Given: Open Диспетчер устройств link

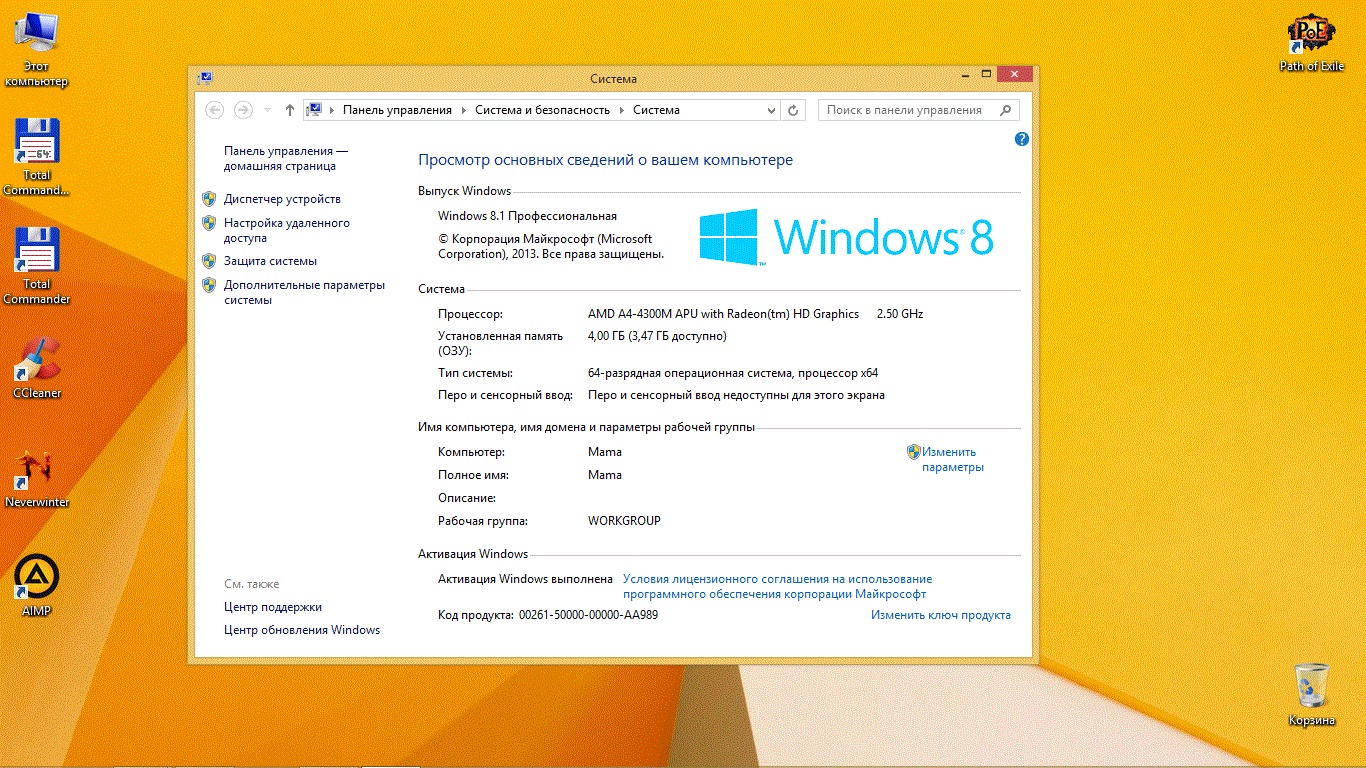Looking at the screenshot, I should 282,199.
